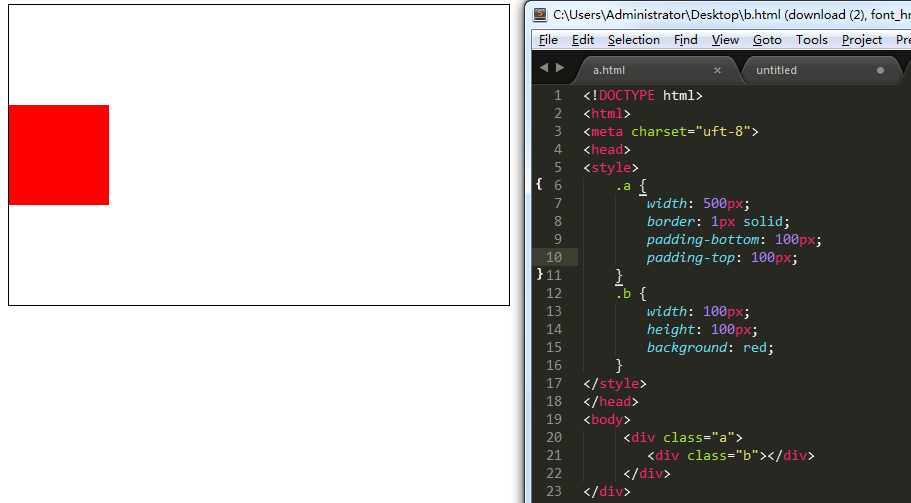Open the Edit menu
The width and height of the screenshot is (911, 503).
[x=583, y=40]
